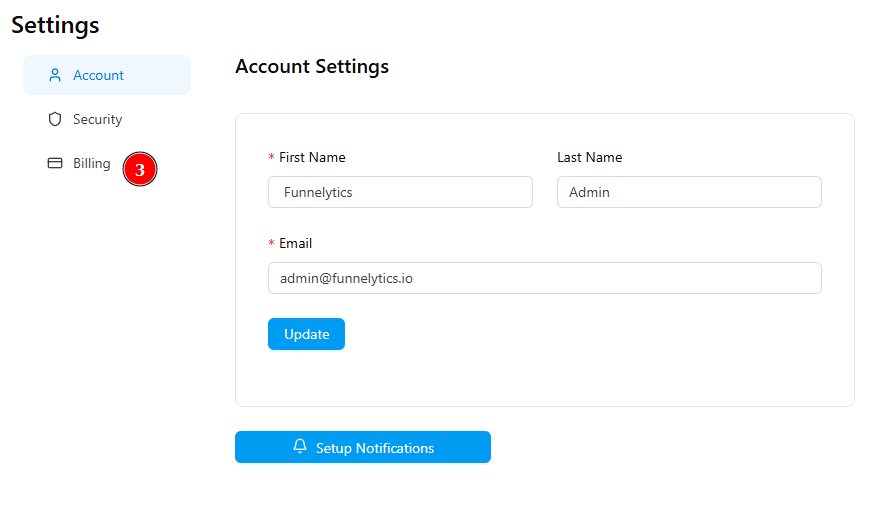Focus the Email field with admin@funnelytics.io
Screen dimensions: 873x514
coord(545,278)
